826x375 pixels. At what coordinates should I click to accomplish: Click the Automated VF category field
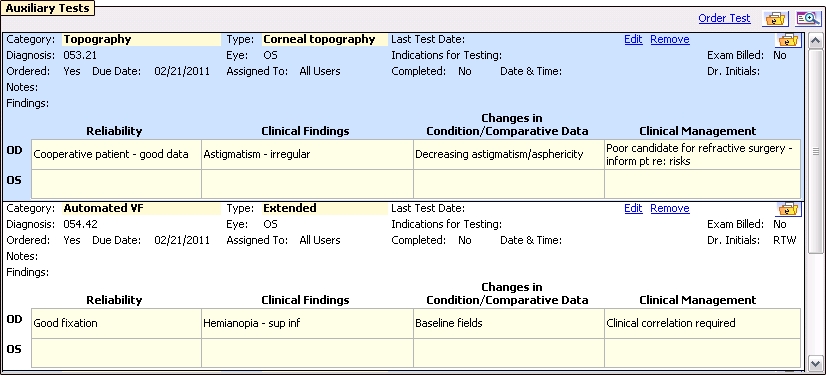(141, 209)
